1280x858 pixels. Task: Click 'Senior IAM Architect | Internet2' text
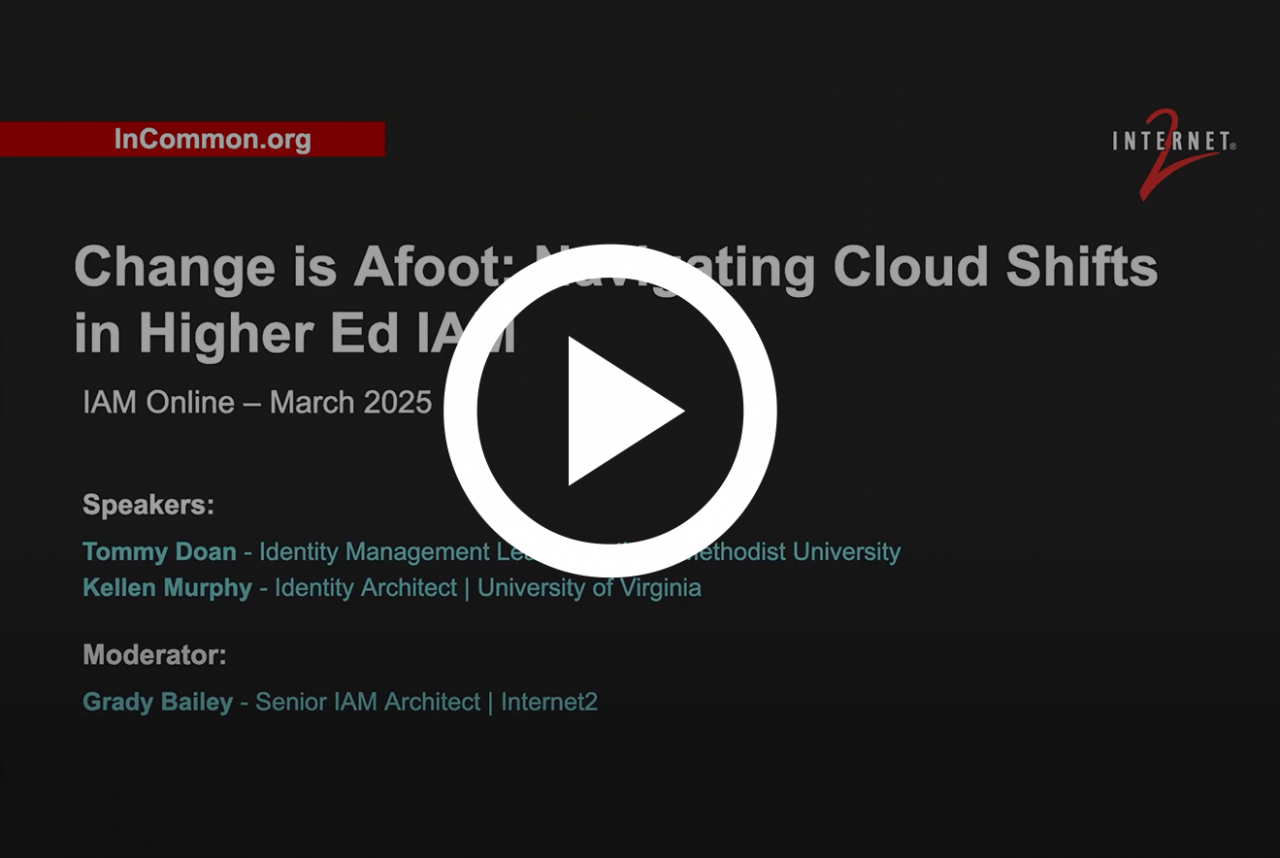(x=427, y=702)
